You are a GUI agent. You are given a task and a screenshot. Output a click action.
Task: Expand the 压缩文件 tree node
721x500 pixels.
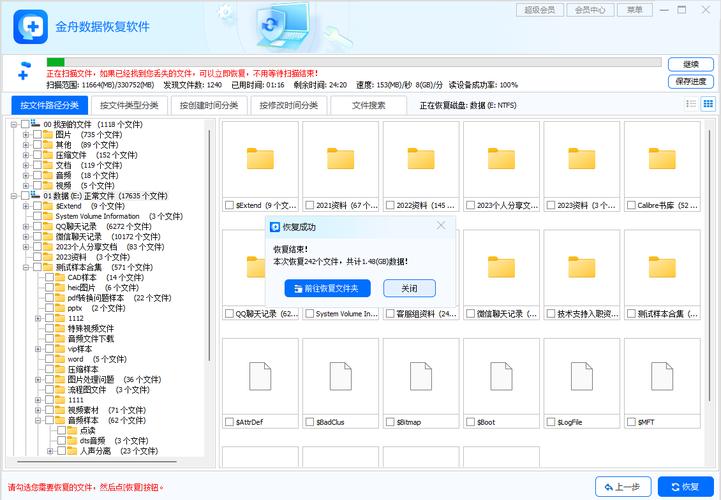point(26,155)
